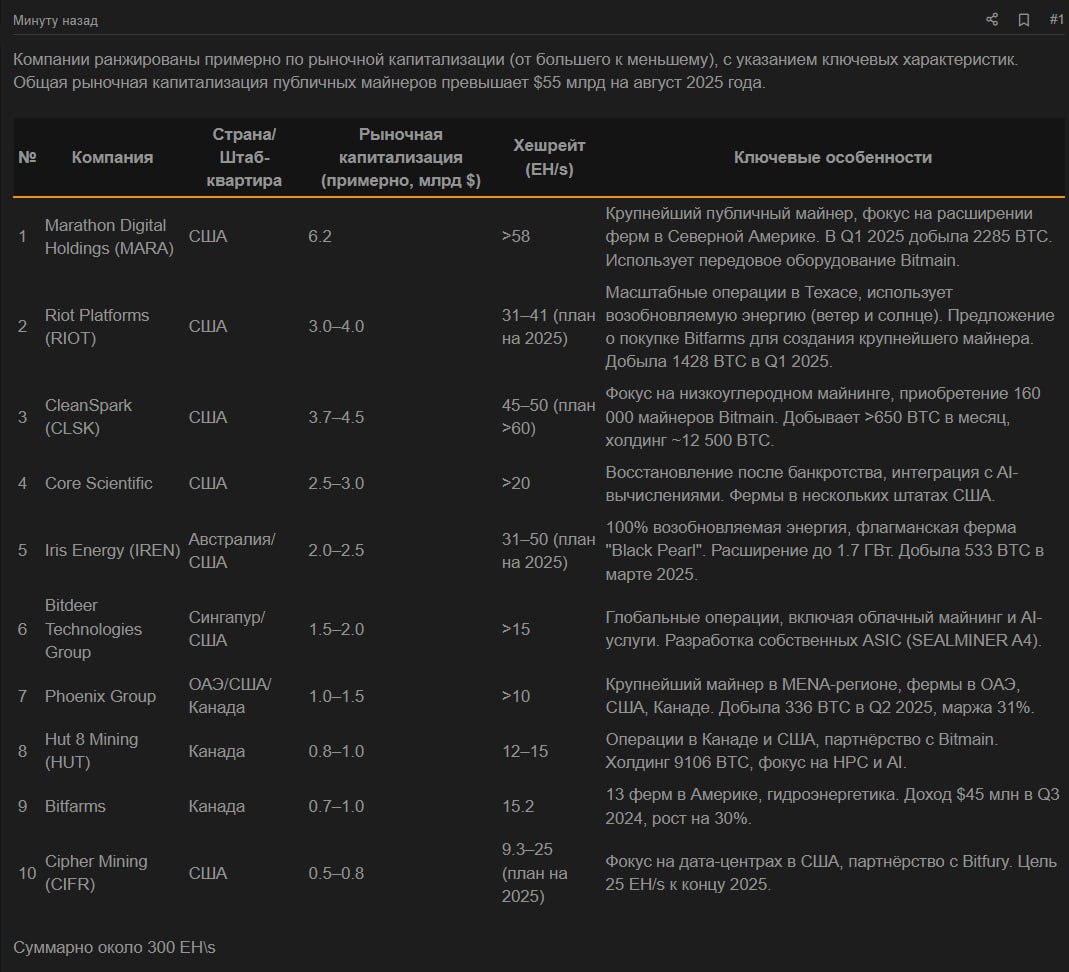Click the "Рыночная капитализация" column header
1069x972 pixels.
click(x=401, y=157)
